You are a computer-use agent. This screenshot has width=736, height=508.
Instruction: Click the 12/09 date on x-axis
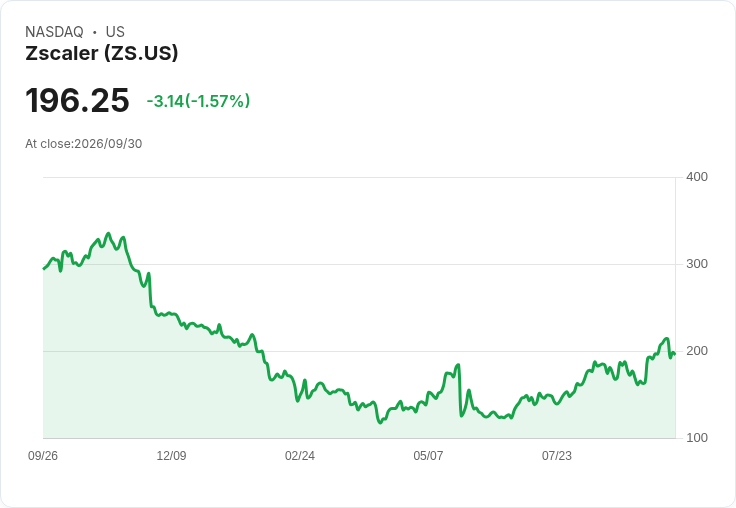coord(171,455)
